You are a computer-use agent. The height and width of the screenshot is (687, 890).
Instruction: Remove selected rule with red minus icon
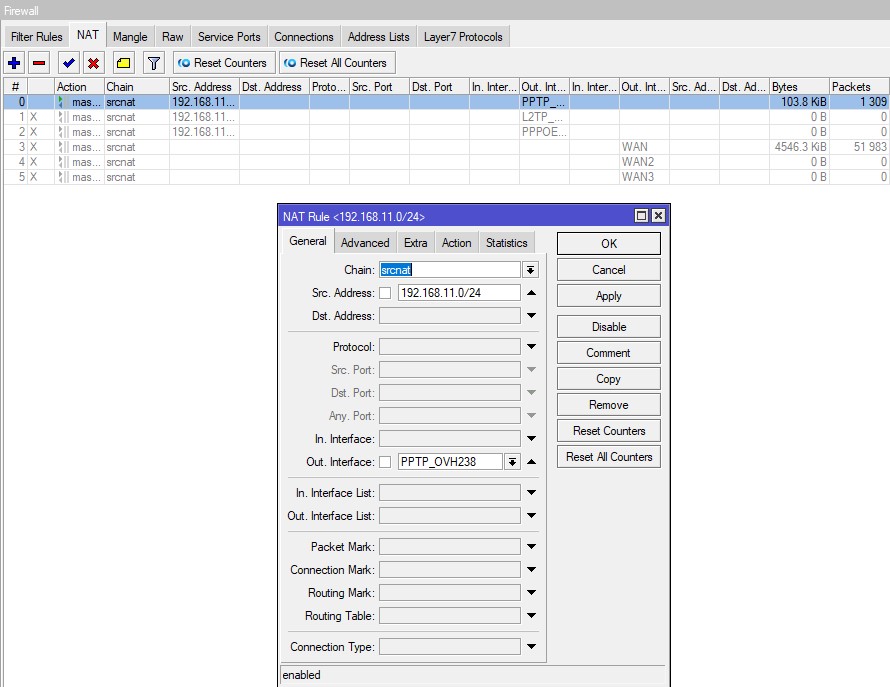pos(39,63)
